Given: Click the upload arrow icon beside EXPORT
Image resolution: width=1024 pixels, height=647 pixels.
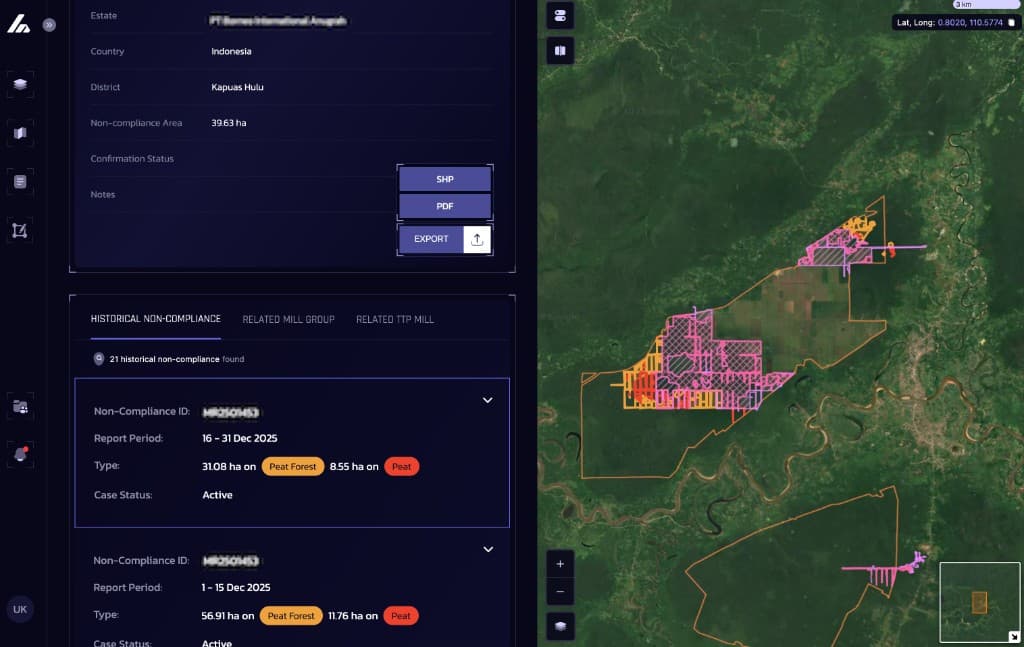Looking at the screenshot, I should click(477, 239).
